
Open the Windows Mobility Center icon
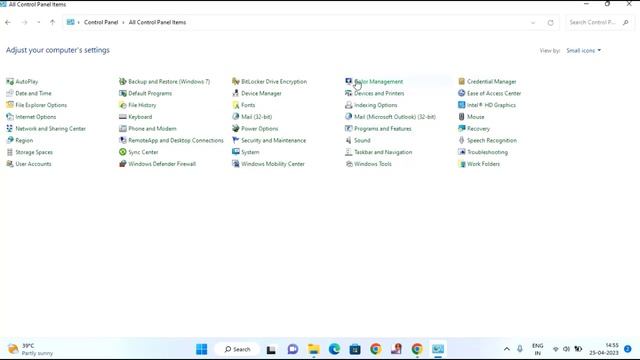236,164
